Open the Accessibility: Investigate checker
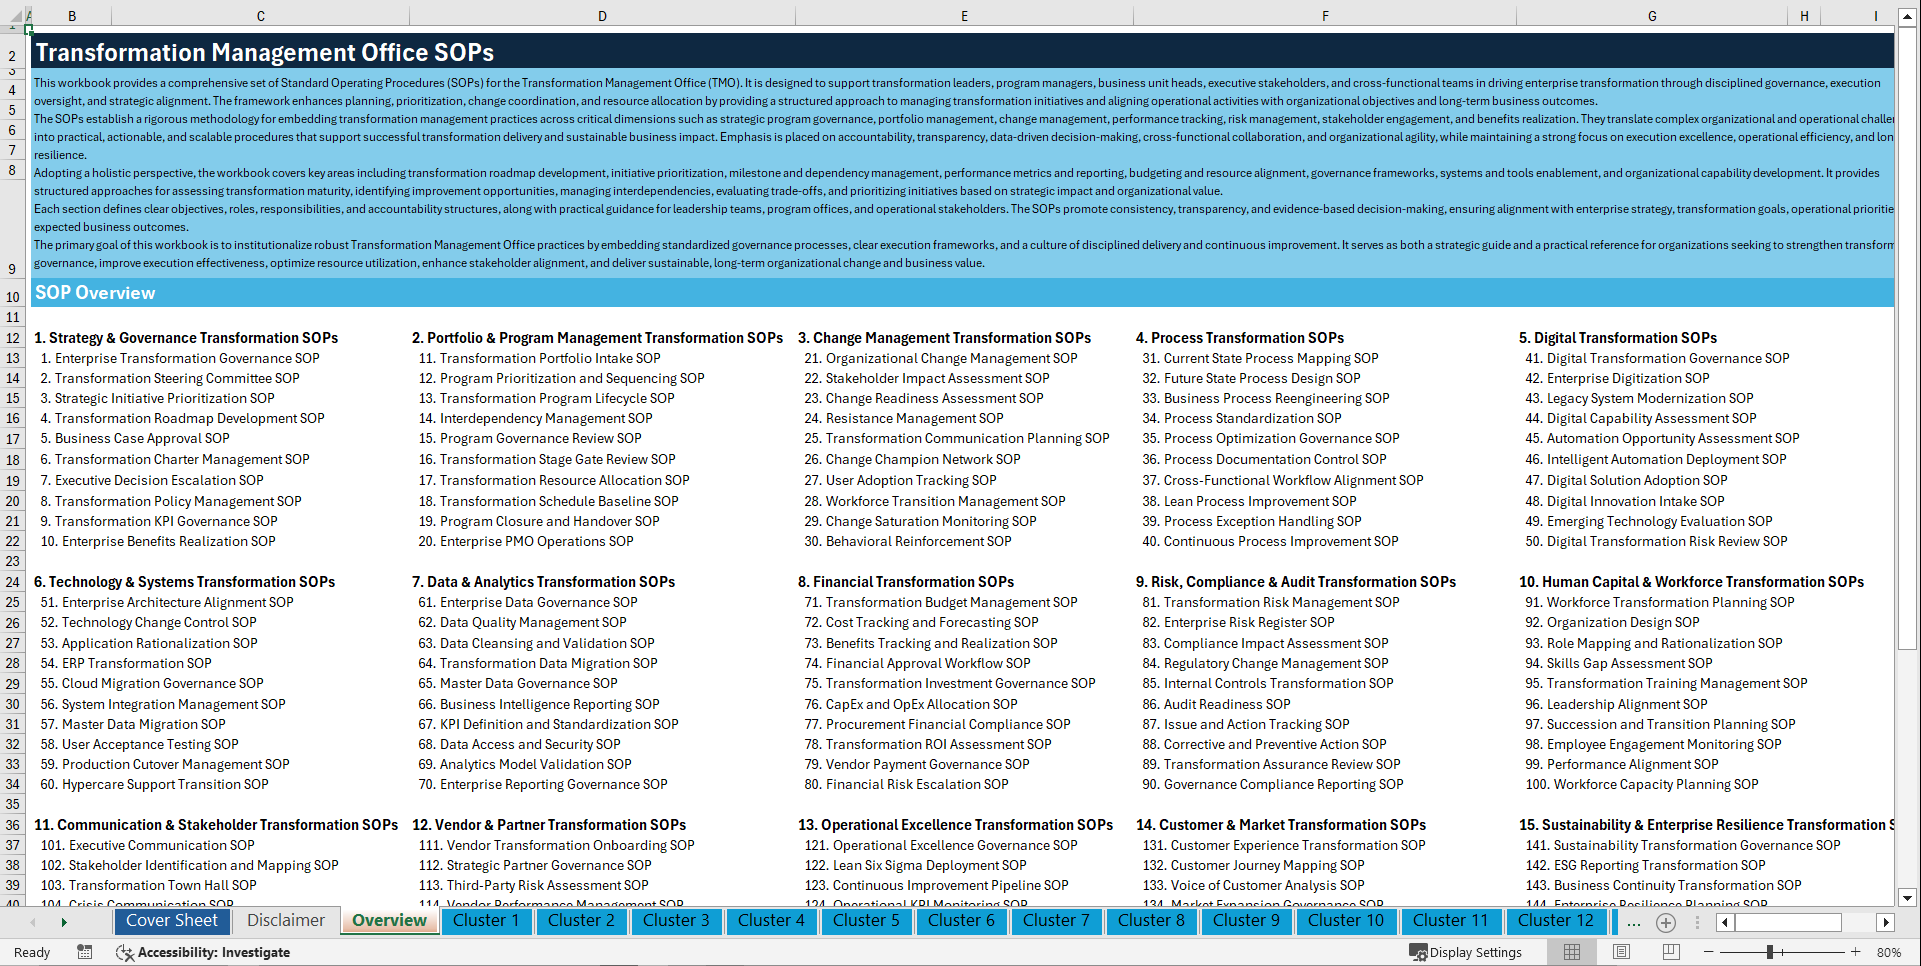The image size is (1921, 966). pos(203,952)
